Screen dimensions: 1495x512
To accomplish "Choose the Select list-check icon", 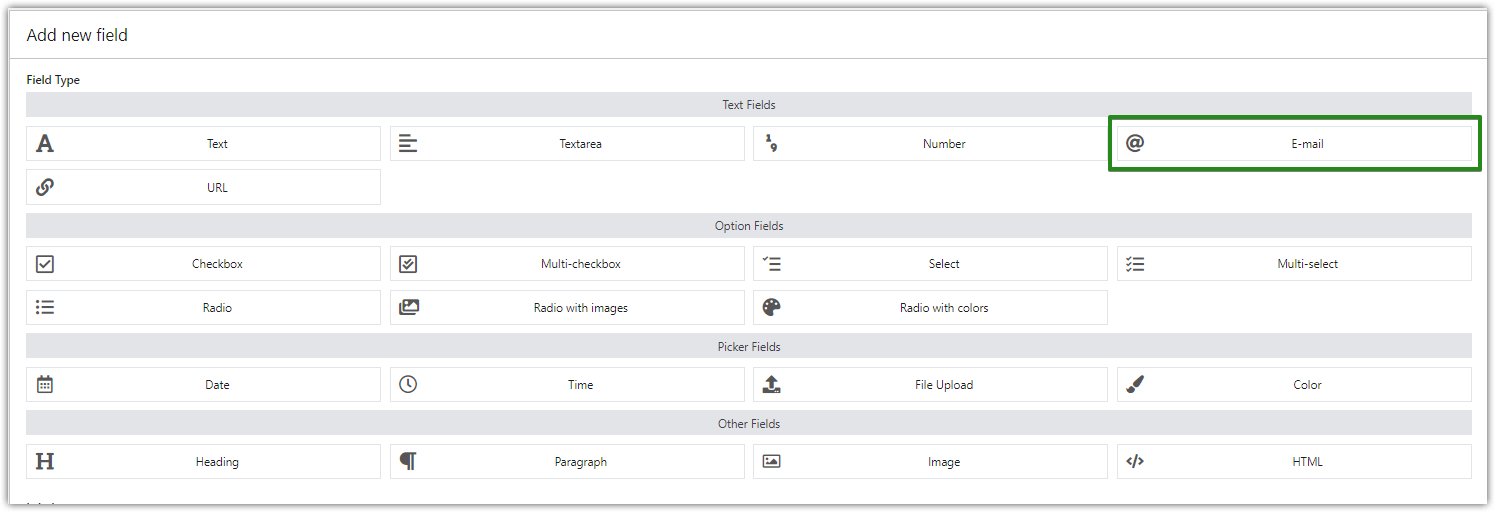I will tap(771, 264).
